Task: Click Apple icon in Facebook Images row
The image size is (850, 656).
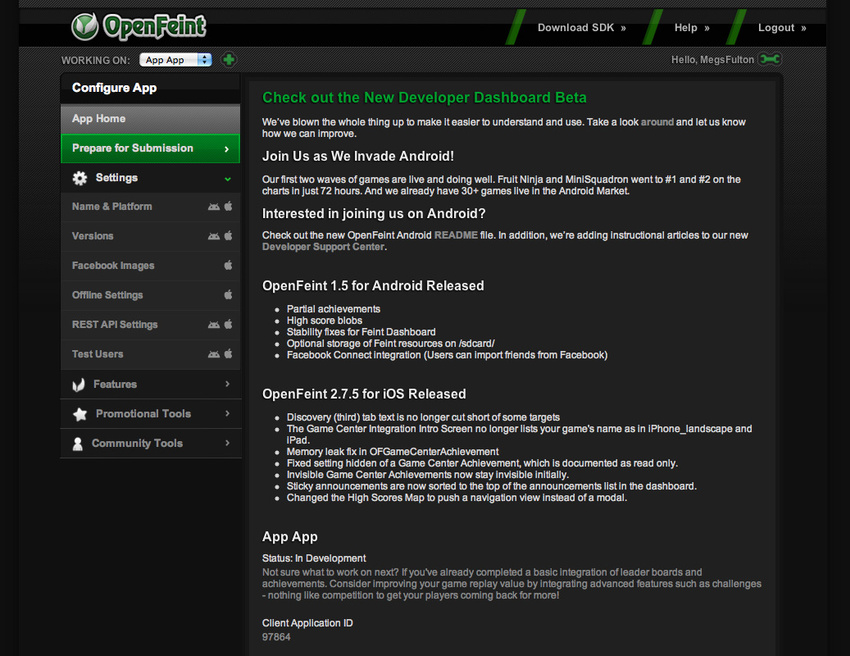Action: (x=228, y=265)
